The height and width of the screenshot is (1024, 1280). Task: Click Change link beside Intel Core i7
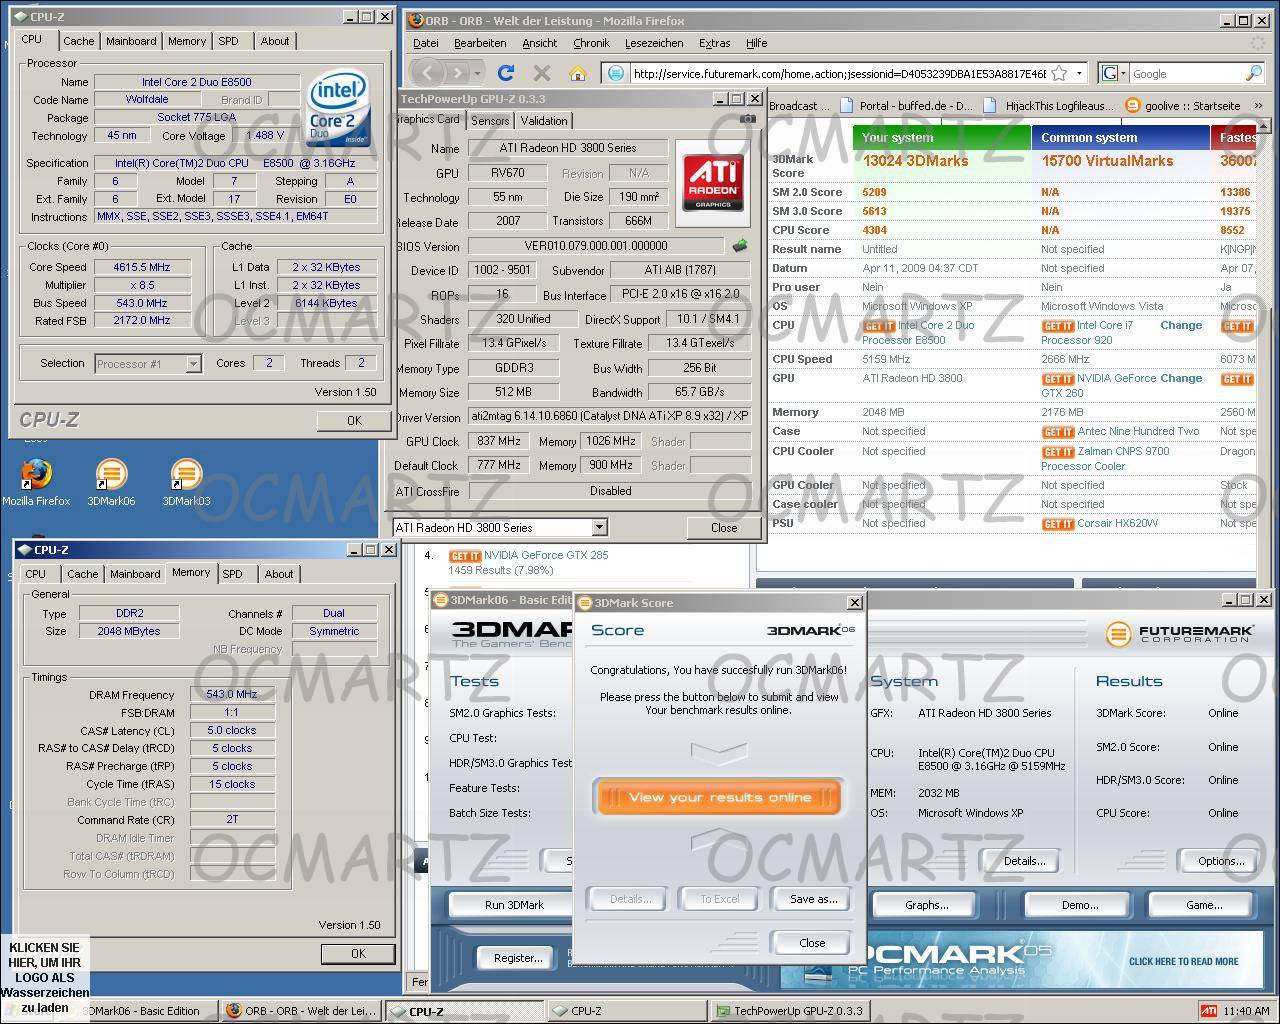pyautogui.click(x=1181, y=325)
